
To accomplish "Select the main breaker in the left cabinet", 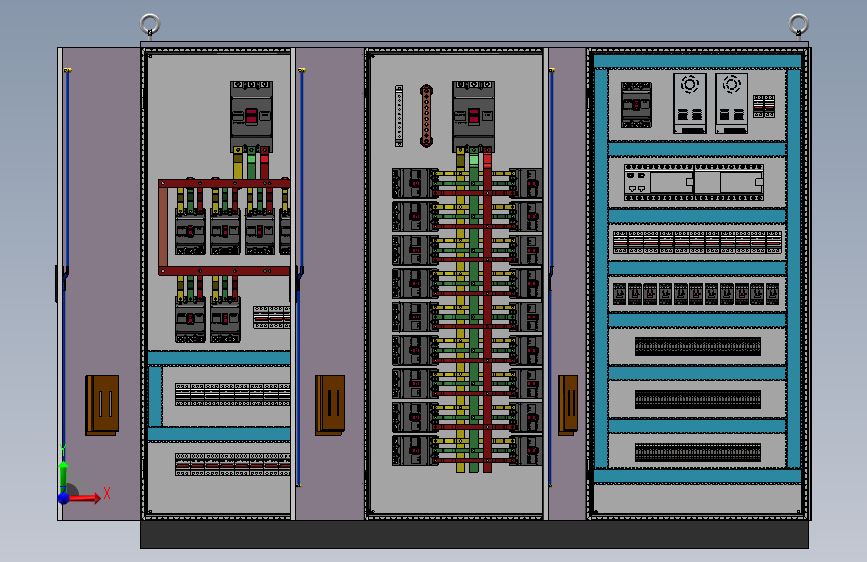I will click(x=251, y=117).
